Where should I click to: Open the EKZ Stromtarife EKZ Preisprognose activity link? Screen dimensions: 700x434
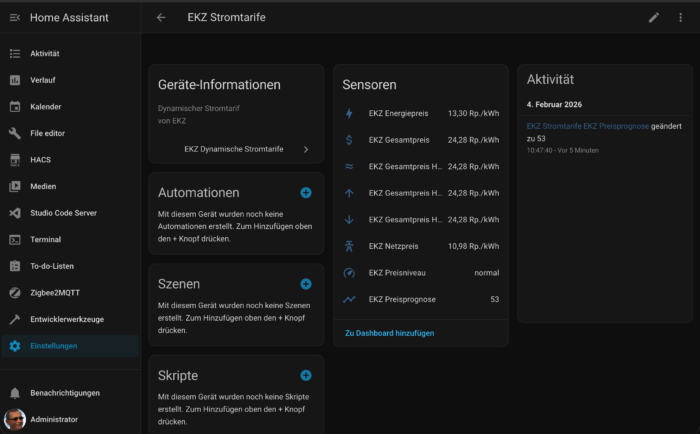pyautogui.click(x=587, y=126)
